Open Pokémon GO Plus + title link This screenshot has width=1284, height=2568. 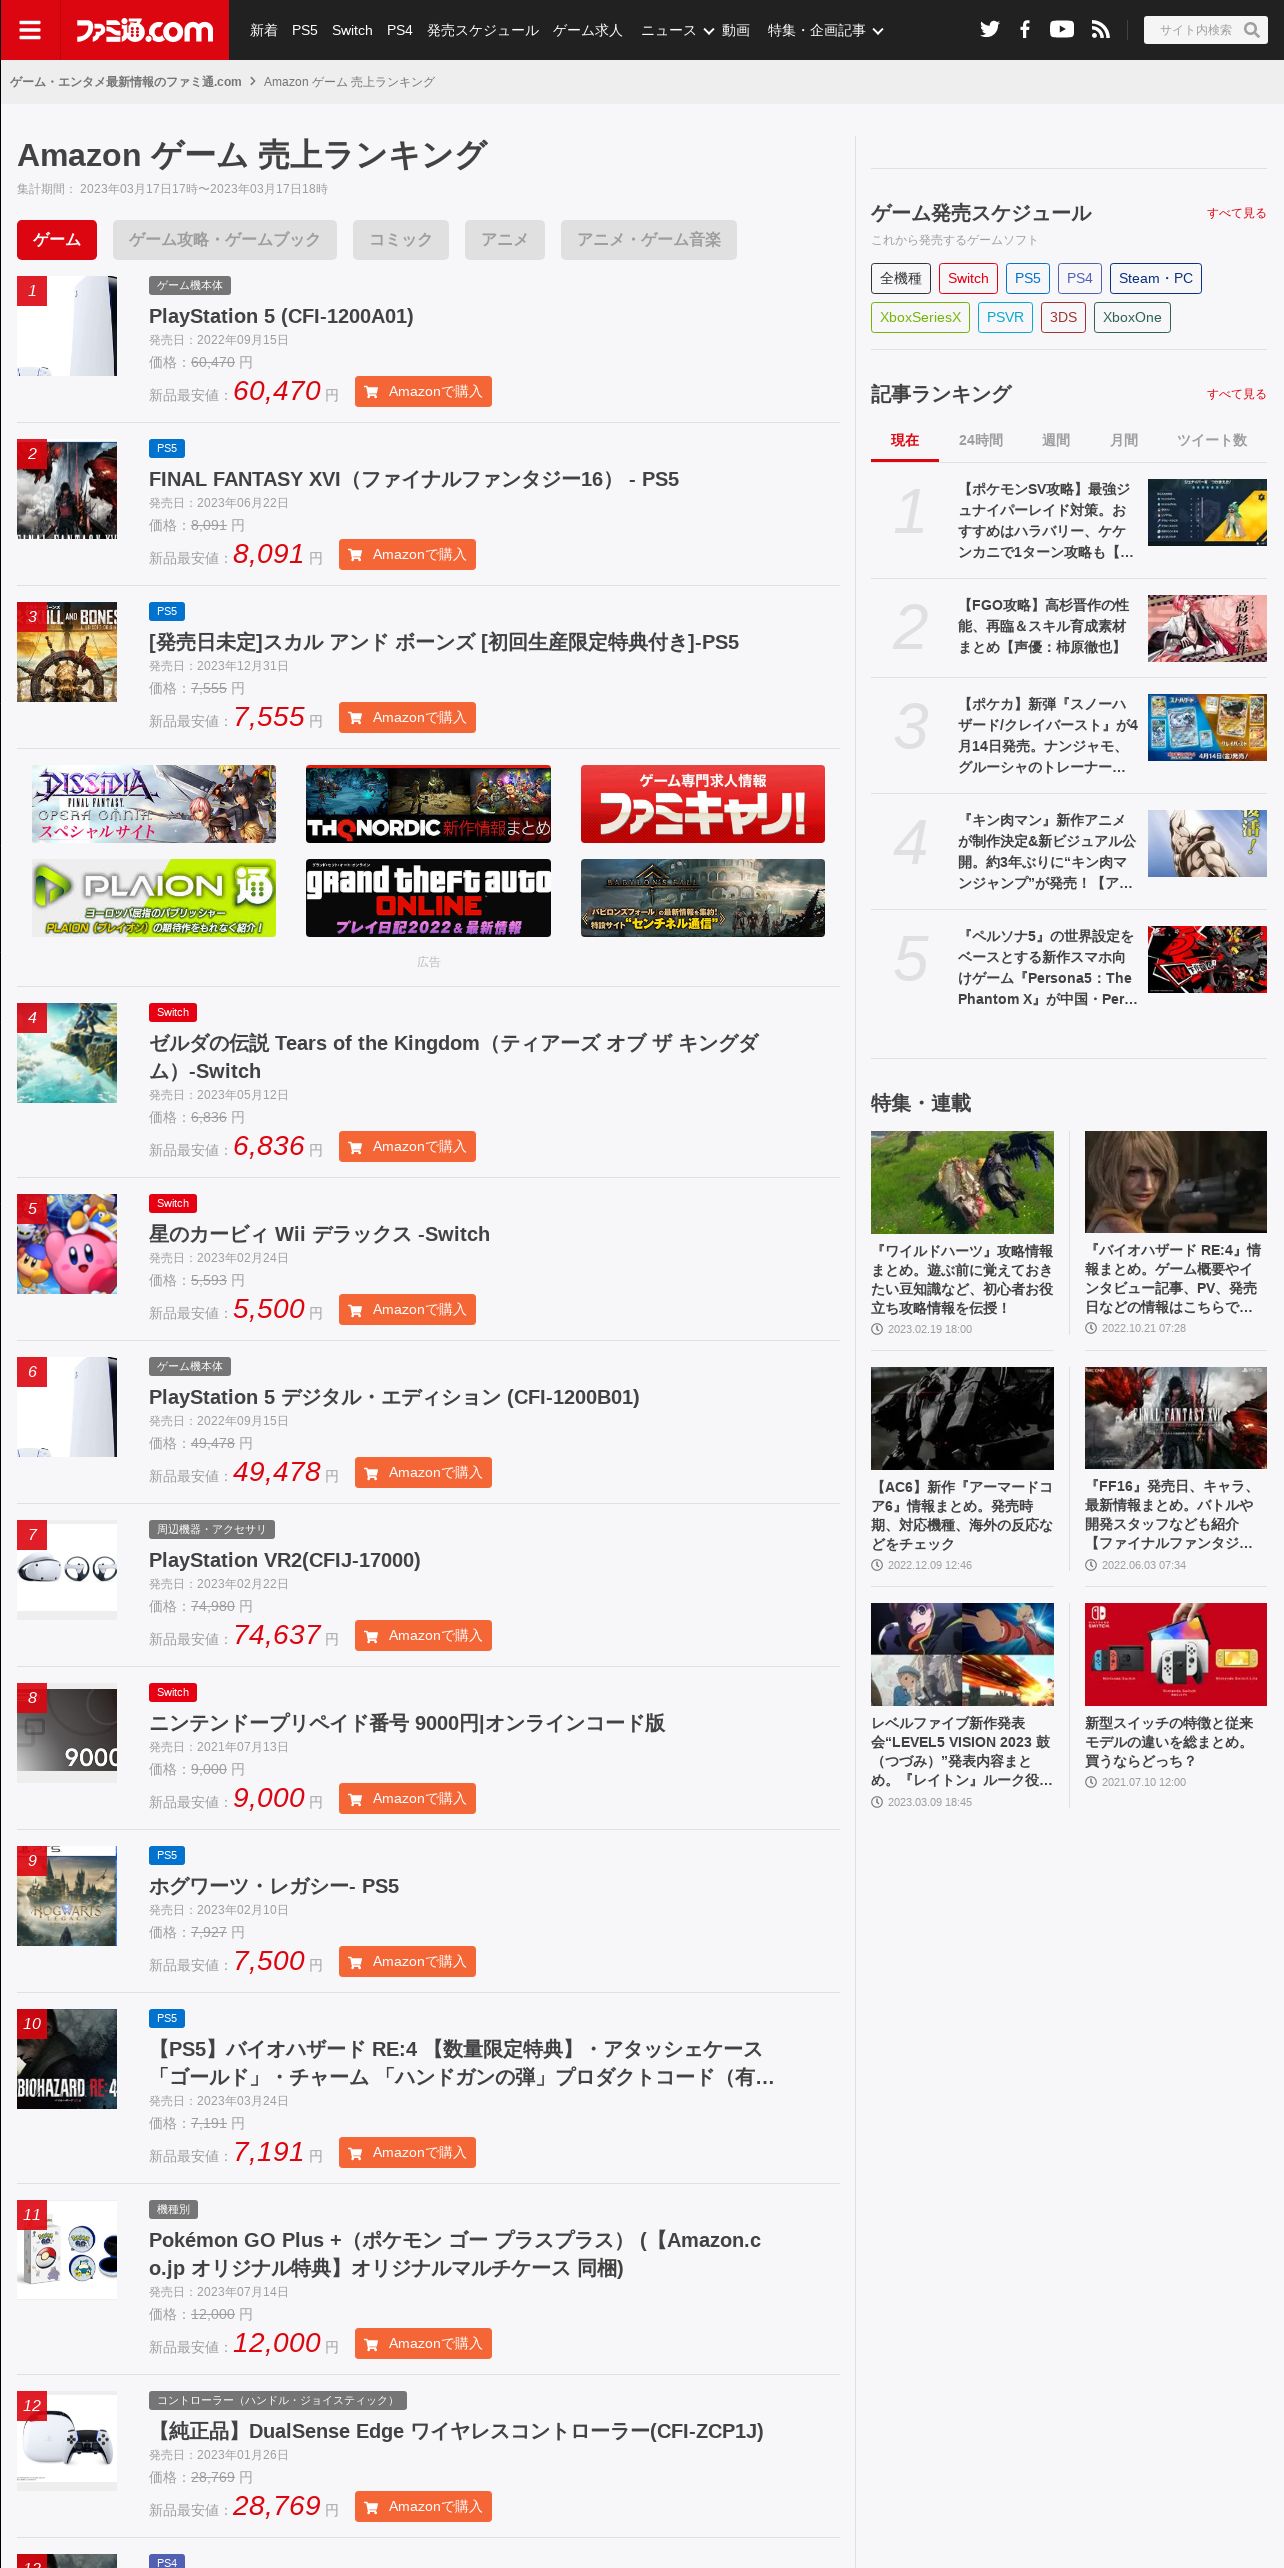coord(455,2254)
